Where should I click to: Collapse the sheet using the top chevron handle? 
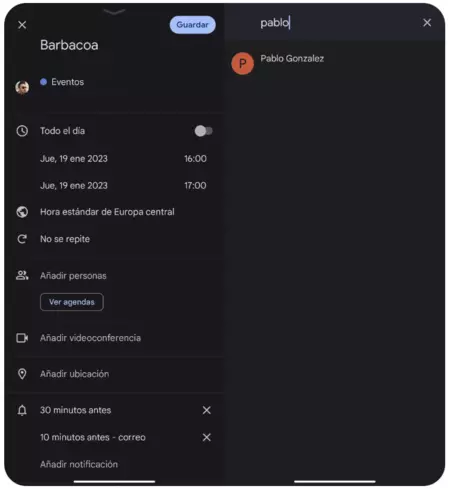click(114, 12)
